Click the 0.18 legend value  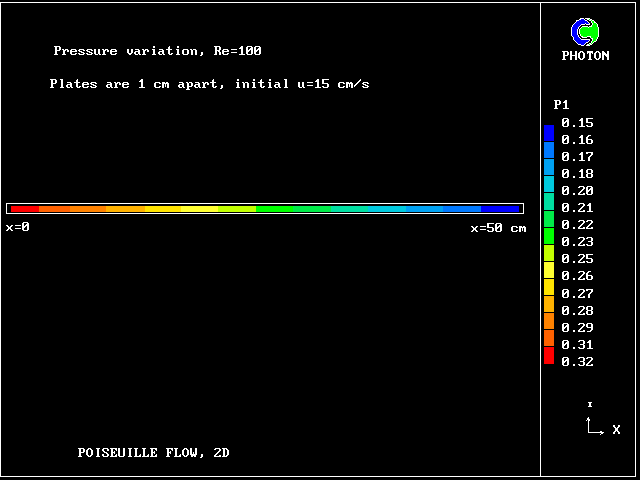[x=577, y=174]
